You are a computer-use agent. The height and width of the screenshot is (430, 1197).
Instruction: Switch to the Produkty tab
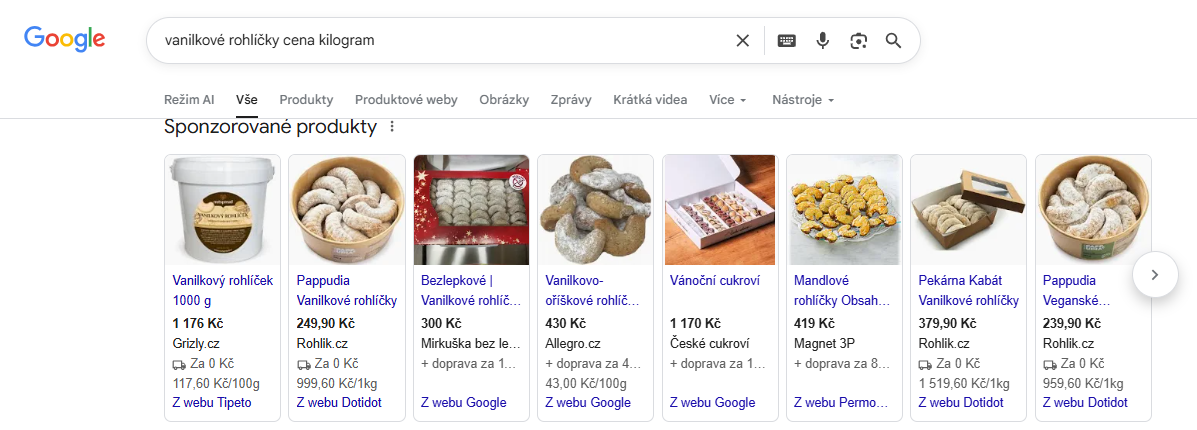point(306,100)
